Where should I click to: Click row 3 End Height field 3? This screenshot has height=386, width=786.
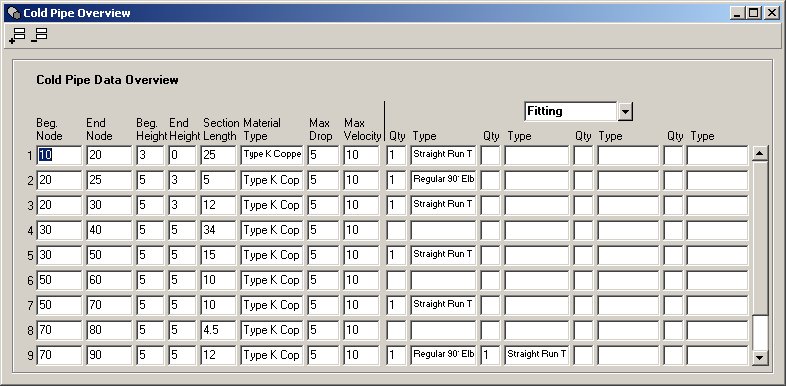[182, 206]
